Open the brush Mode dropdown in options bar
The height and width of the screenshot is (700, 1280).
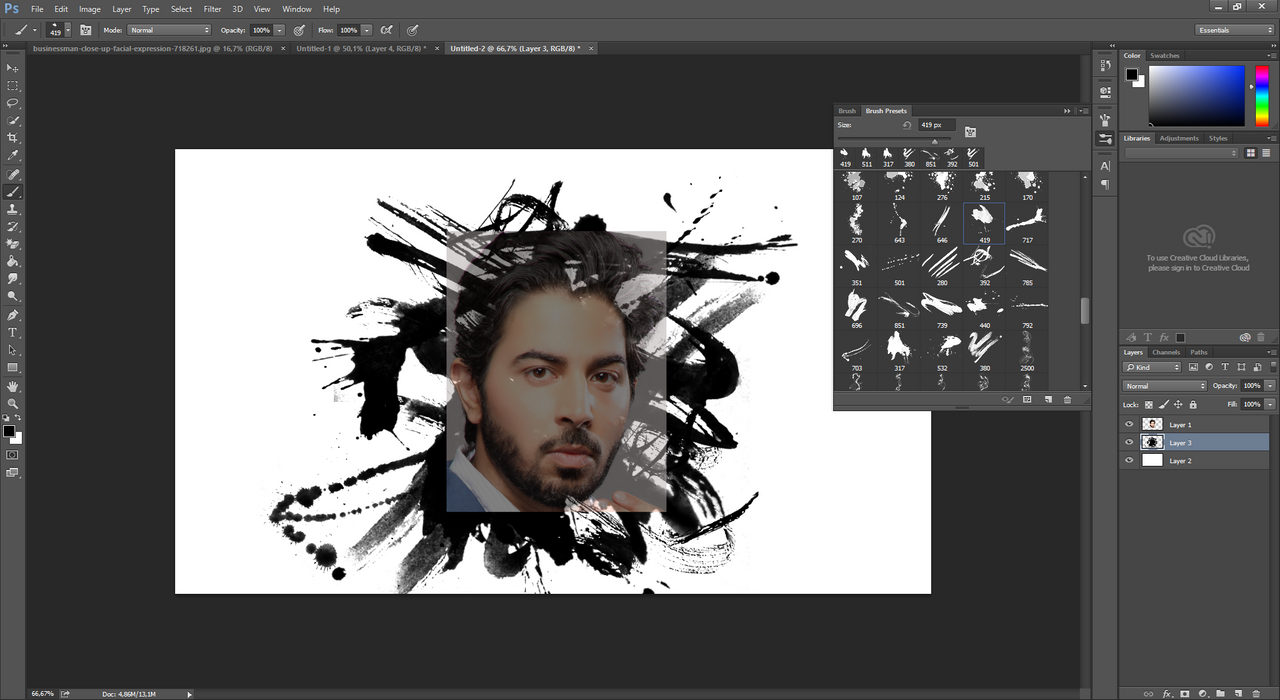point(169,30)
